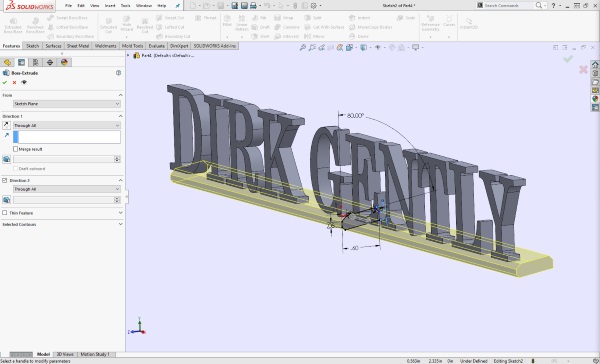Switch to the Evaluate ribbon tab
This screenshot has width=600, height=364.
point(157,46)
